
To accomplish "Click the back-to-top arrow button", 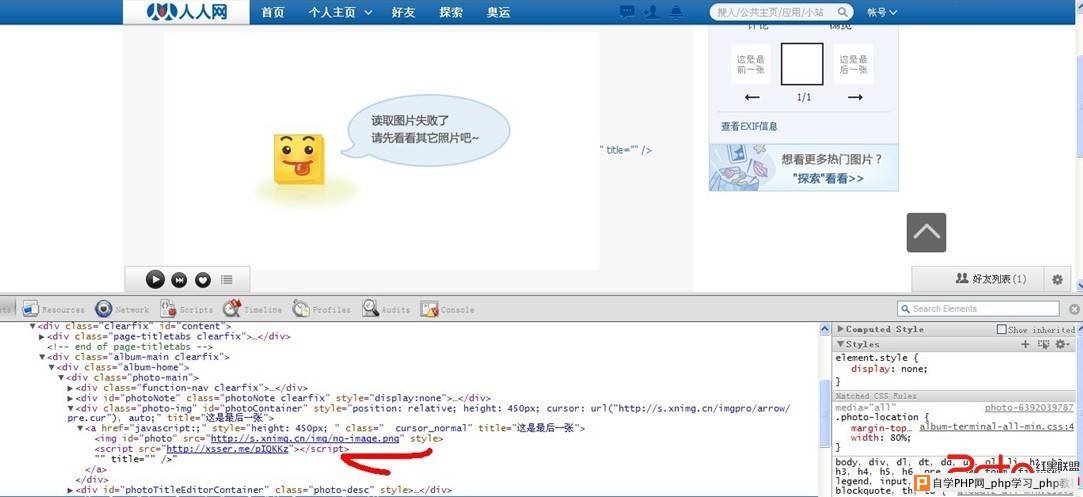I will [x=926, y=232].
